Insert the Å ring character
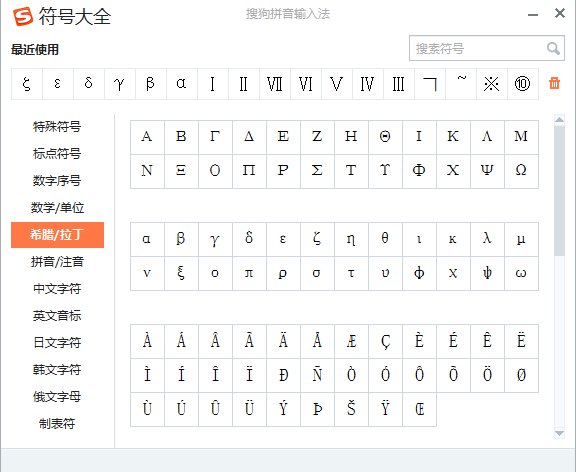Viewport: 576px width, 472px height. click(317, 341)
